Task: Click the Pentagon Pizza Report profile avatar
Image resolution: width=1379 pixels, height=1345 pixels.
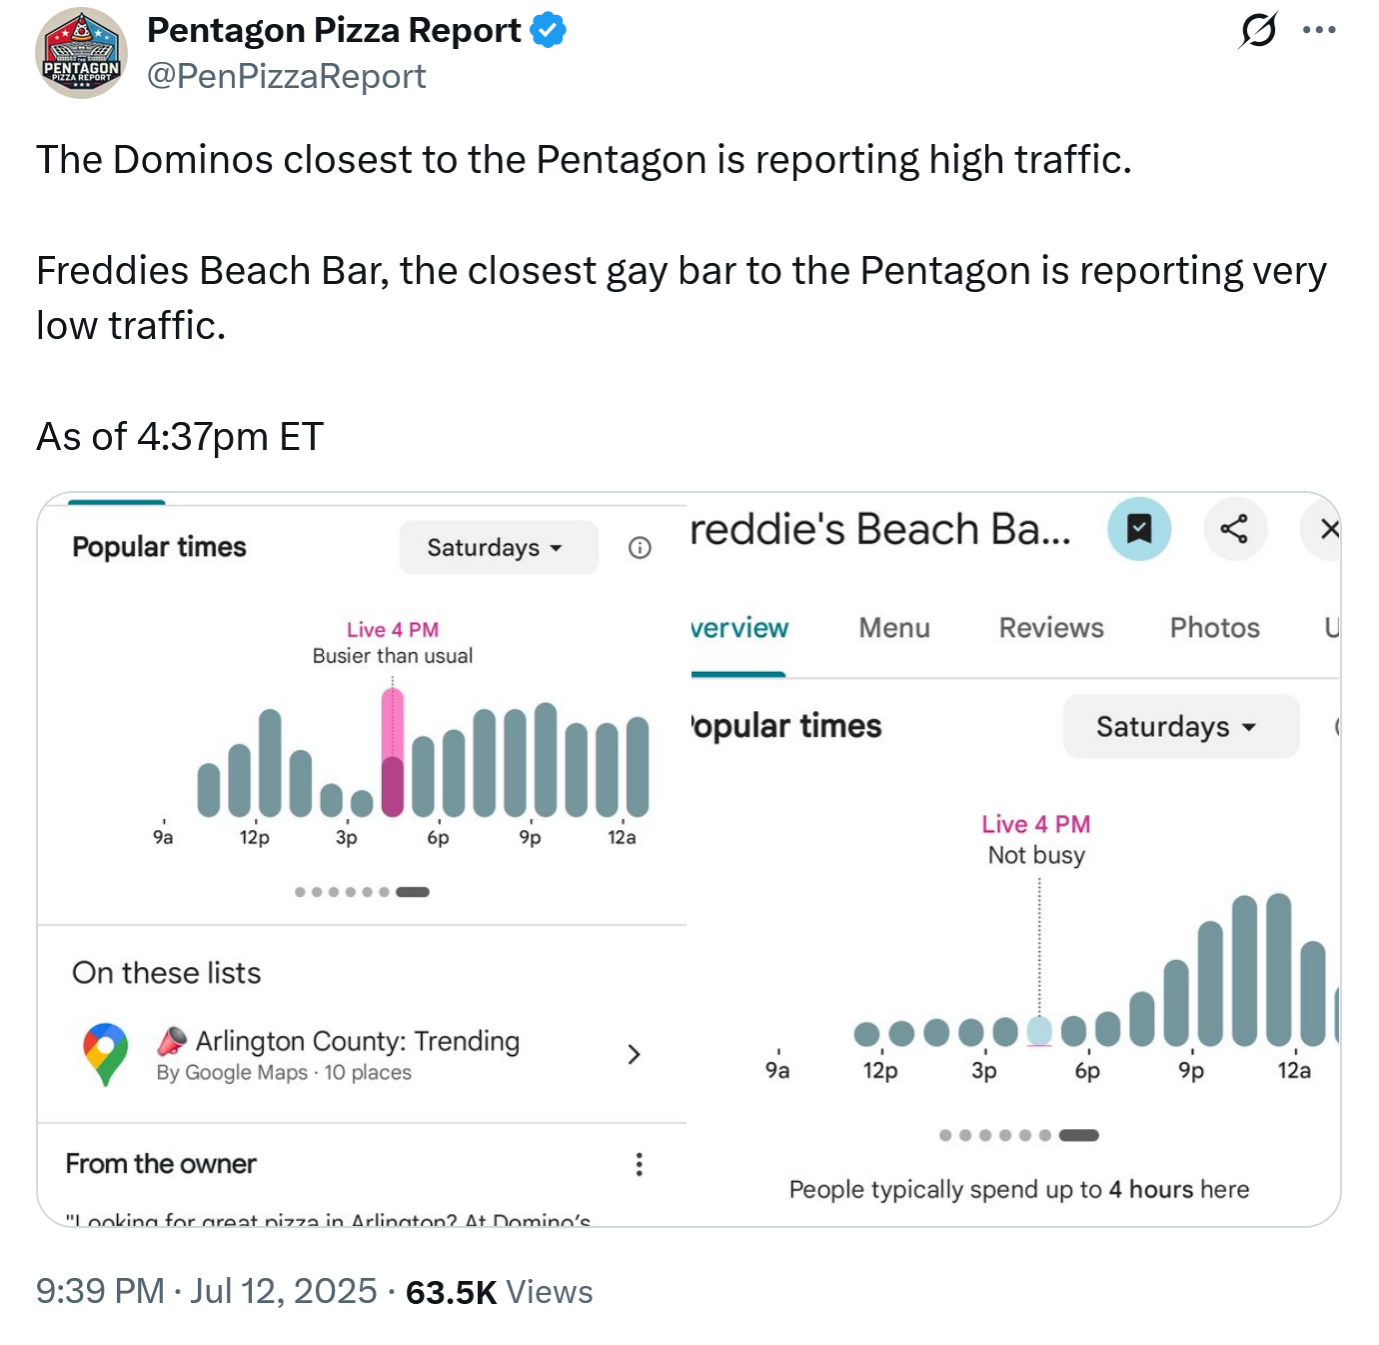Action: pos(81,53)
